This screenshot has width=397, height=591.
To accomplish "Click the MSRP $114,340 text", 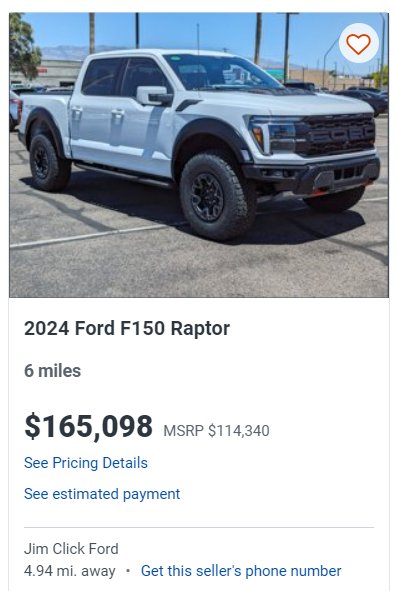I will point(216,430).
